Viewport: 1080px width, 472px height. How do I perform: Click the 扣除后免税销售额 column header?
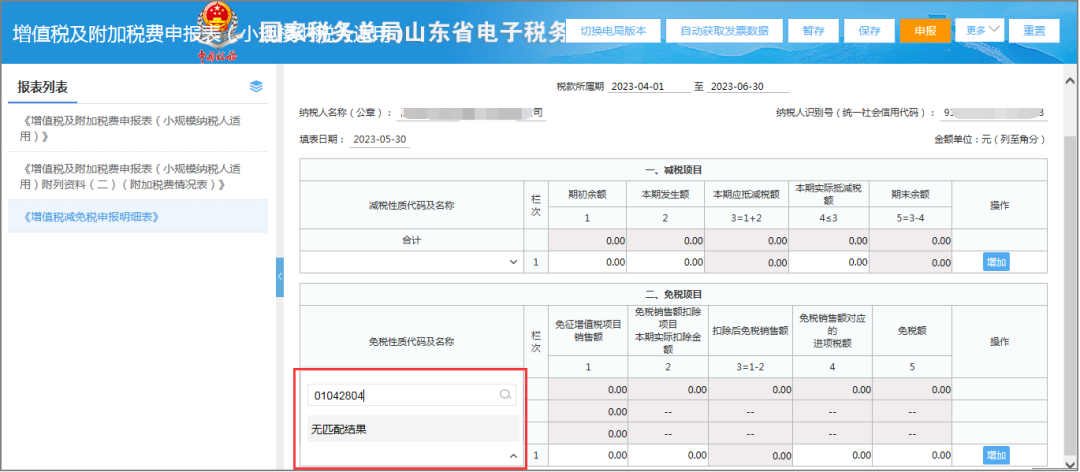click(749, 331)
